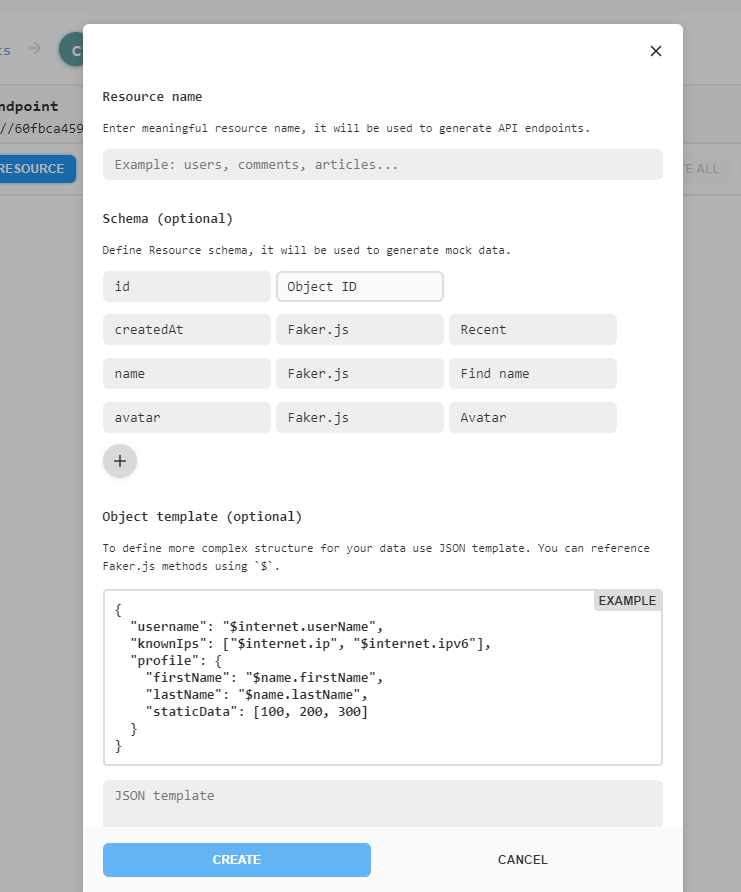
Task: Edit the createdAt field name
Action: click(x=186, y=330)
